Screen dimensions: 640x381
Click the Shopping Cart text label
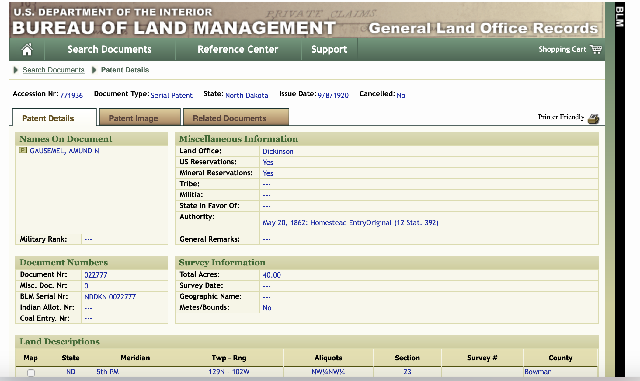(562, 49)
